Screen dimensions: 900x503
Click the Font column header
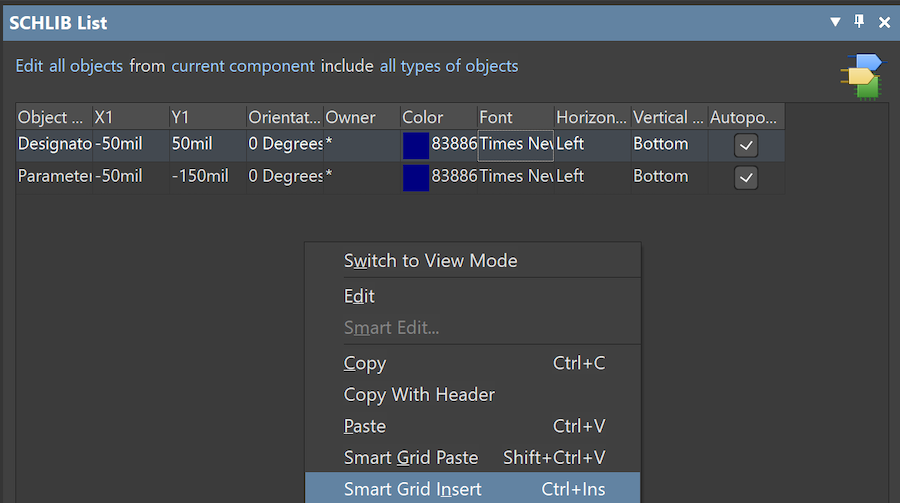[515, 117]
